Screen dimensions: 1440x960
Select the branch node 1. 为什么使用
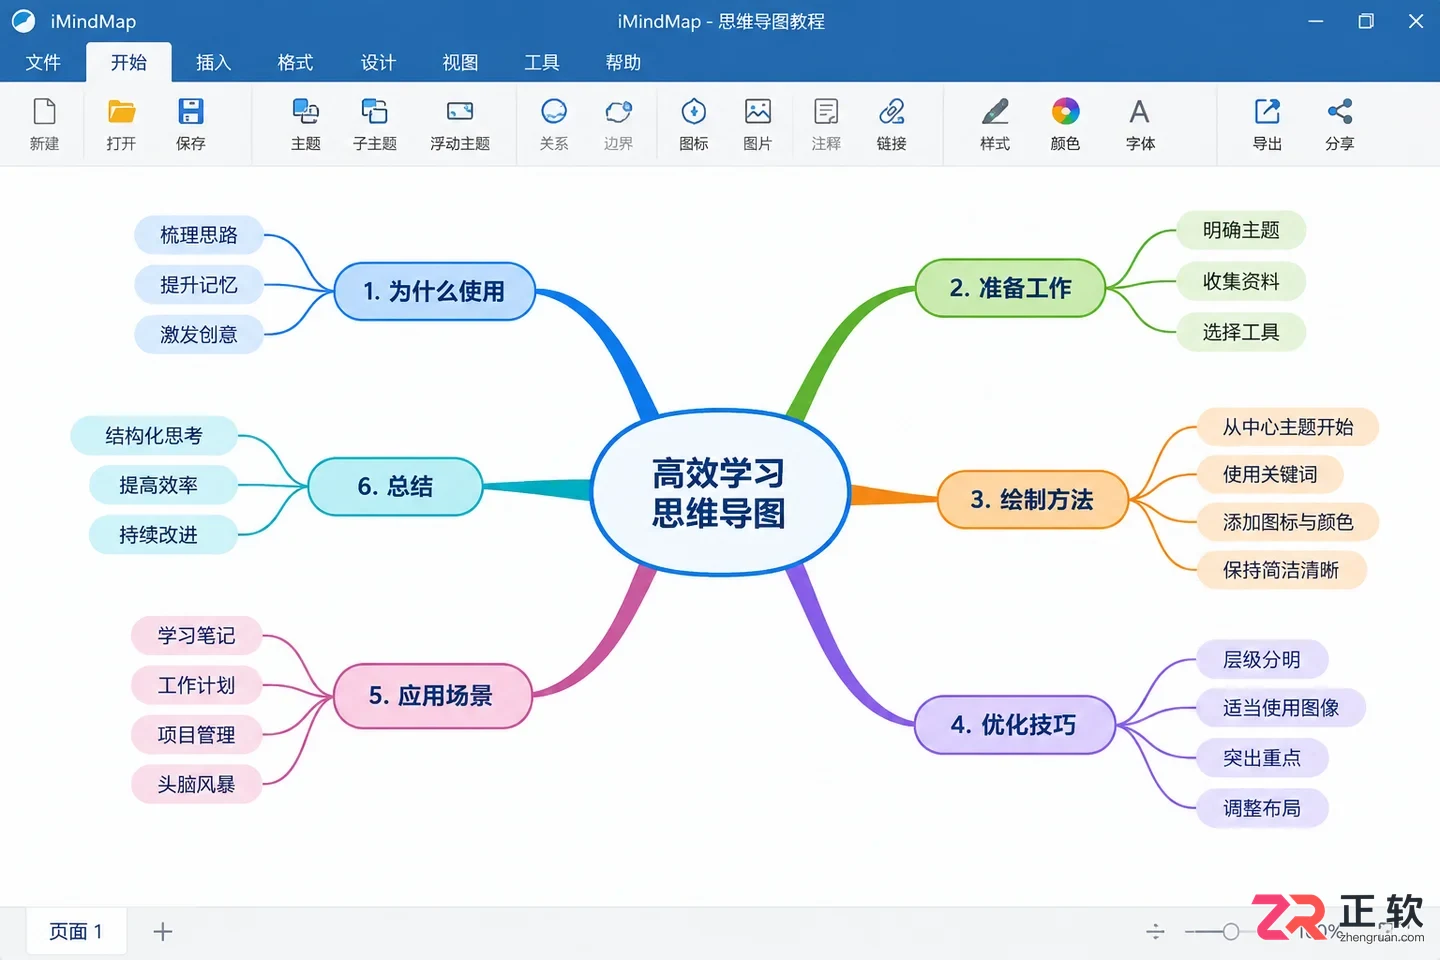pos(434,291)
